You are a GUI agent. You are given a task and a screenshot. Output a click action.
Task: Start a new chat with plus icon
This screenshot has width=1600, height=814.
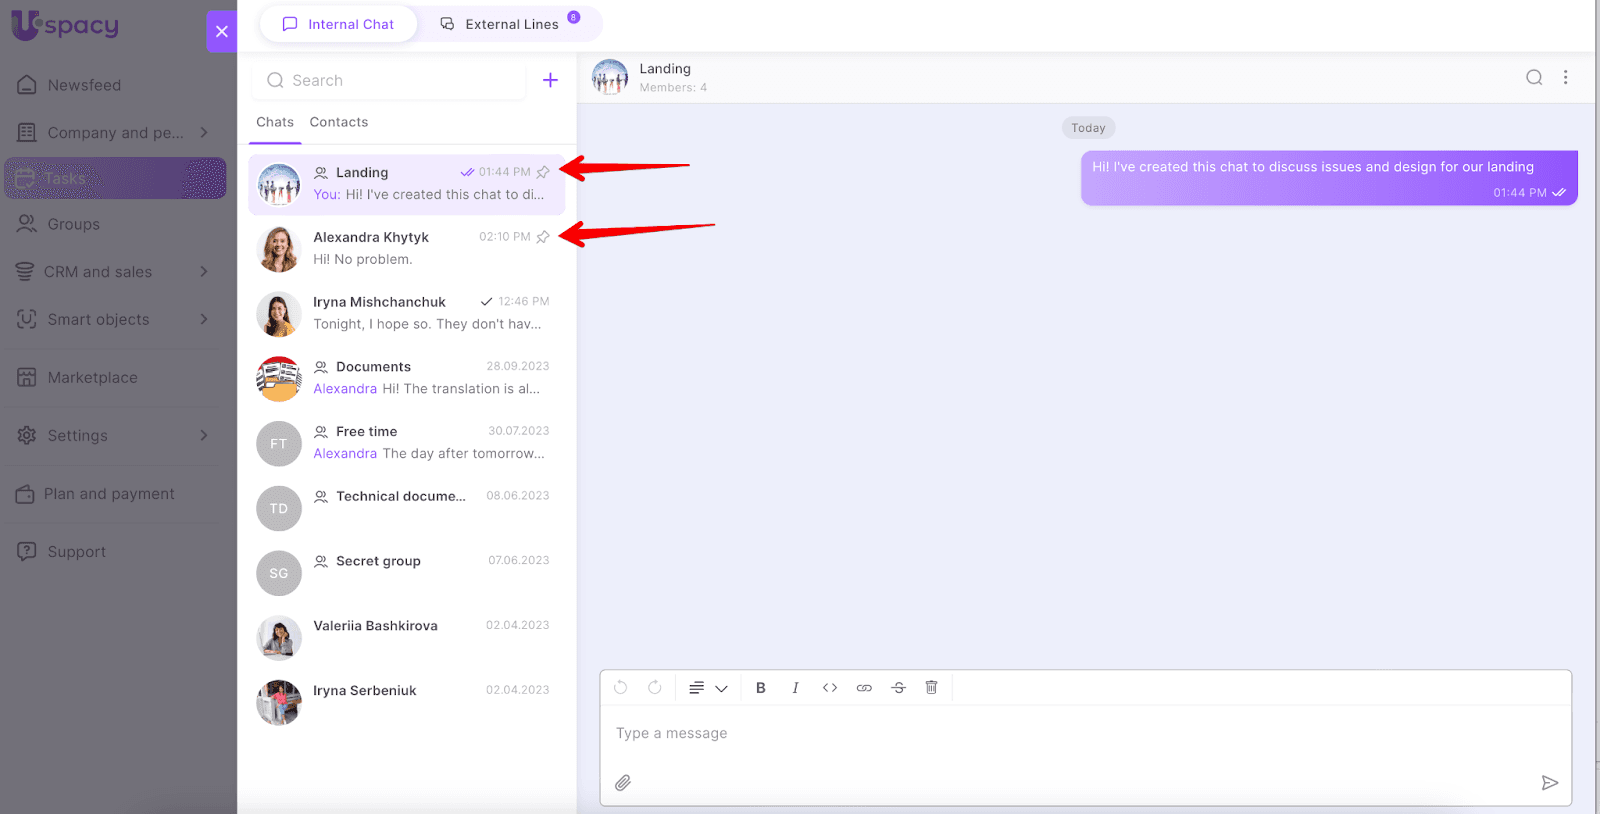coord(550,80)
